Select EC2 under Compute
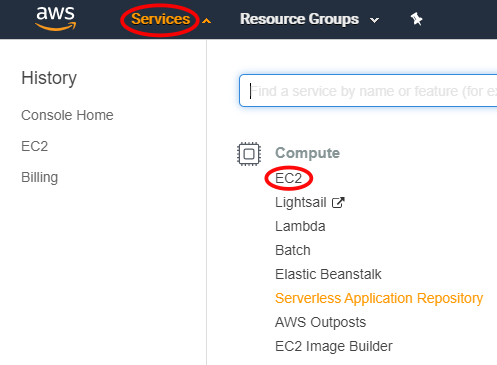 click(289, 178)
